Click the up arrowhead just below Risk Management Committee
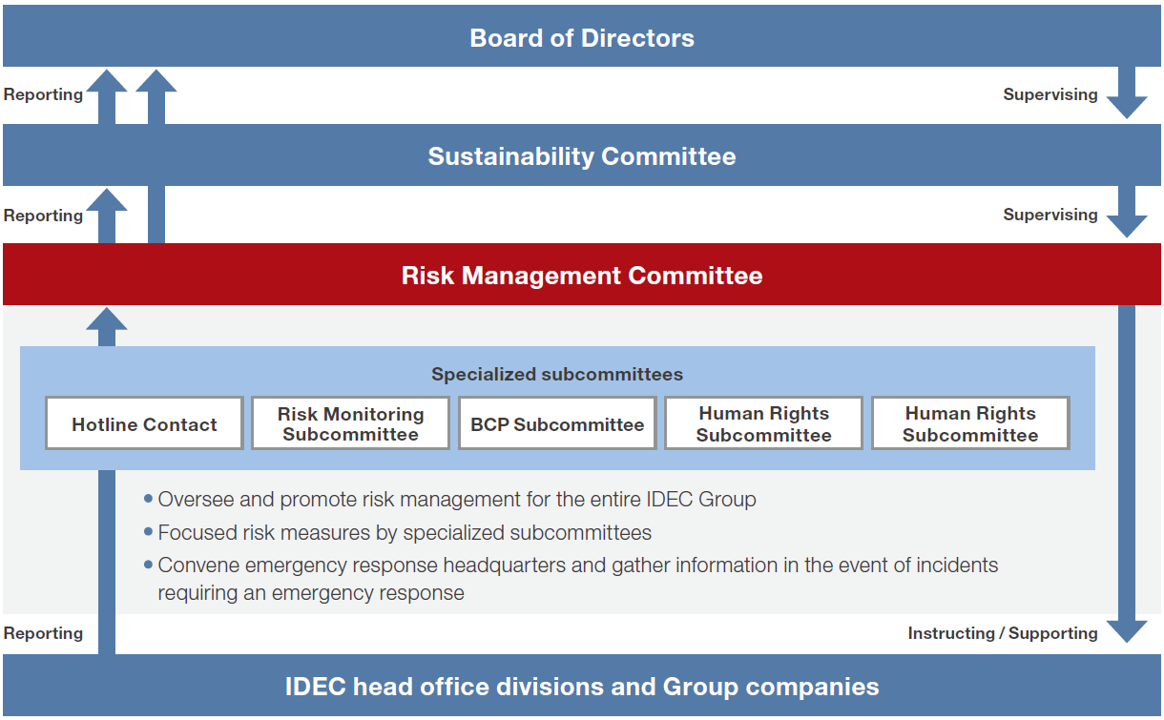Screen dimensions: 1164x720 pyautogui.click(x=106, y=322)
